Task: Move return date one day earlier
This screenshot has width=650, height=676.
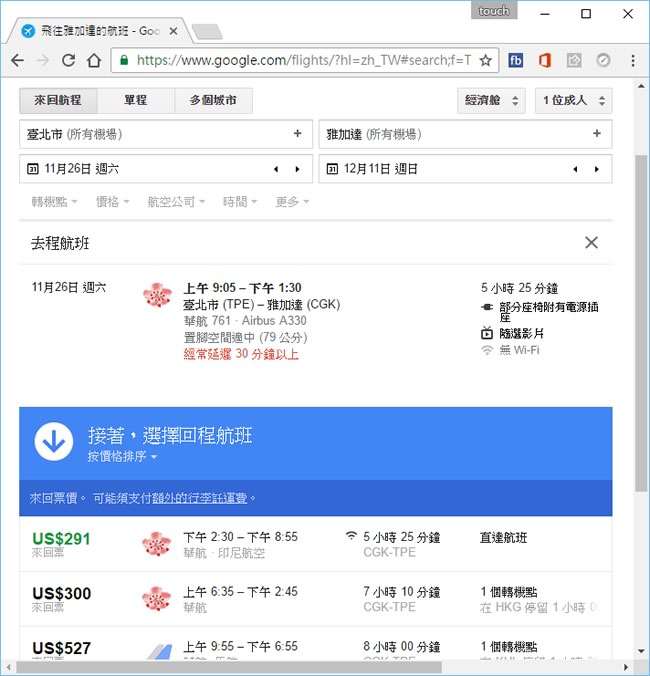Action: (575, 169)
